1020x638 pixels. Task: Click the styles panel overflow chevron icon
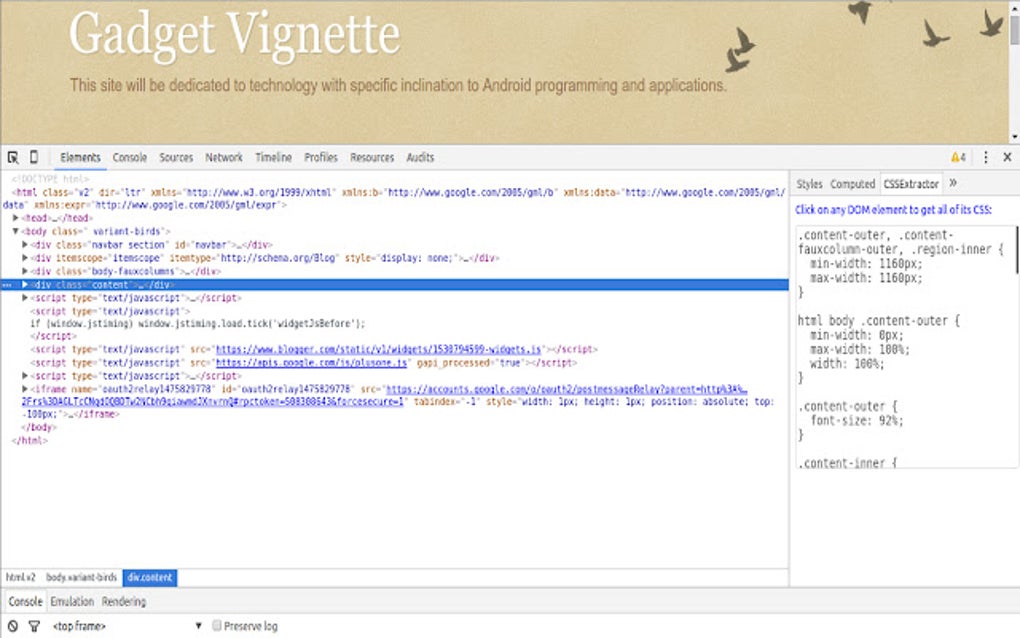(x=953, y=183)
